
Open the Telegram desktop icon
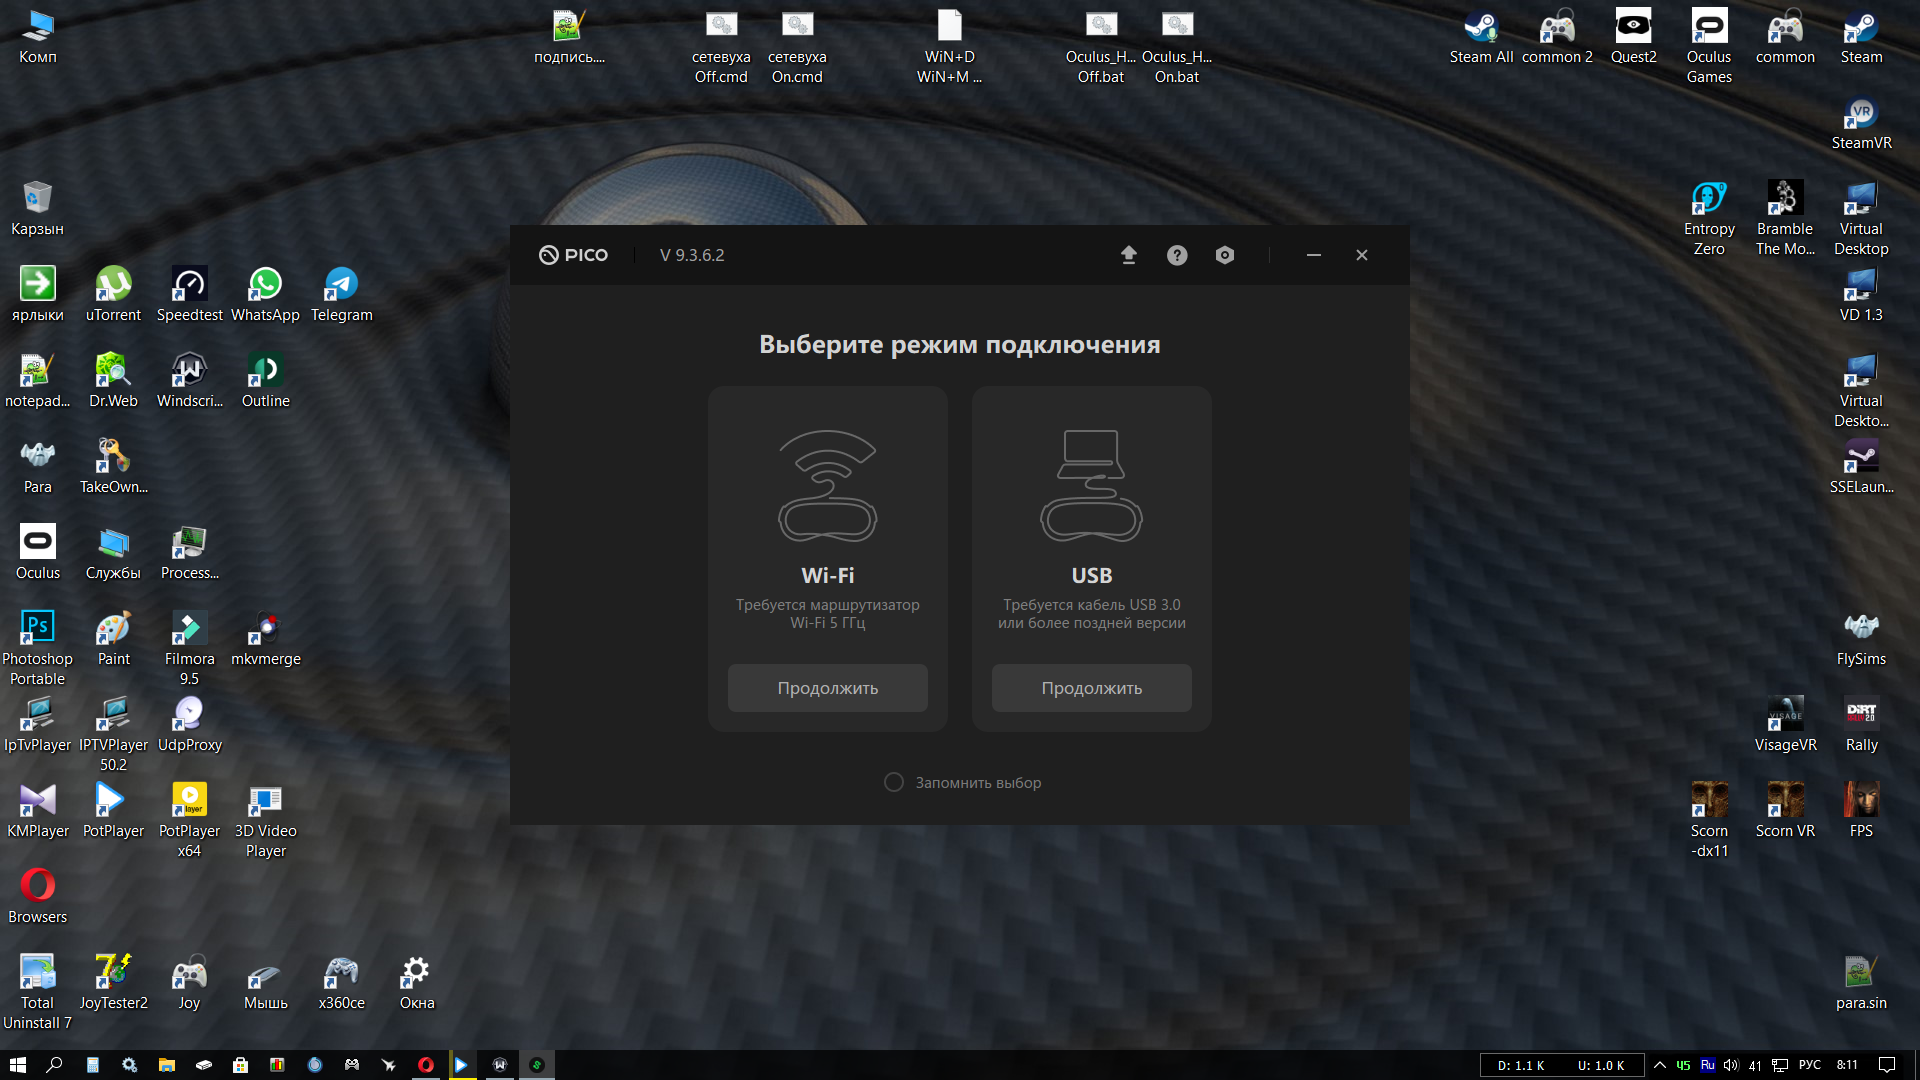click(x=341, y=295)
